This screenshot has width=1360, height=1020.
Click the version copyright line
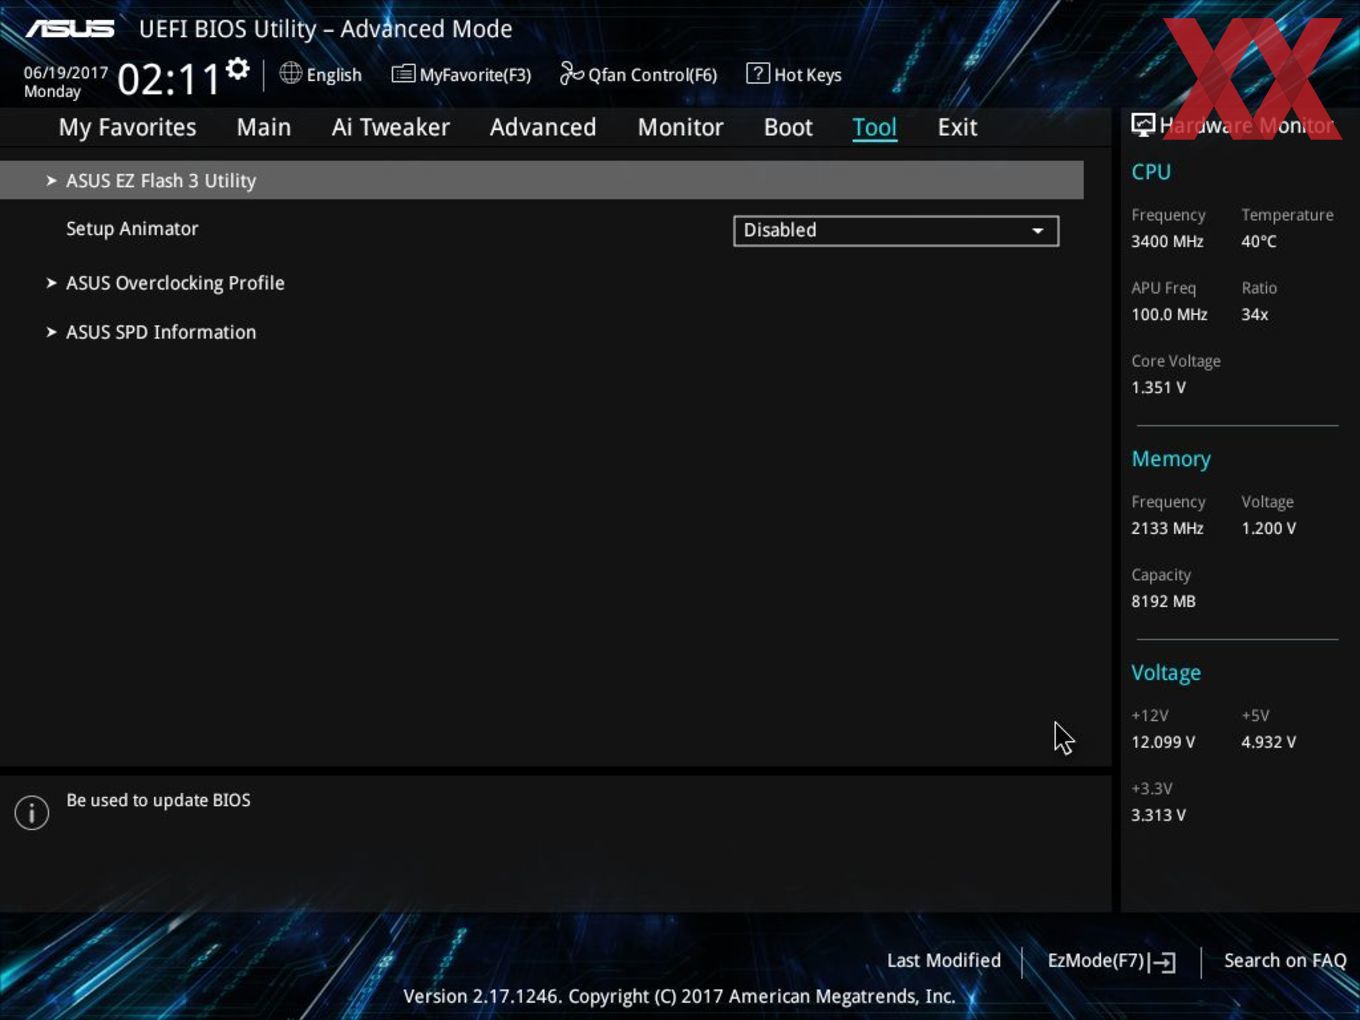point(679,997)
